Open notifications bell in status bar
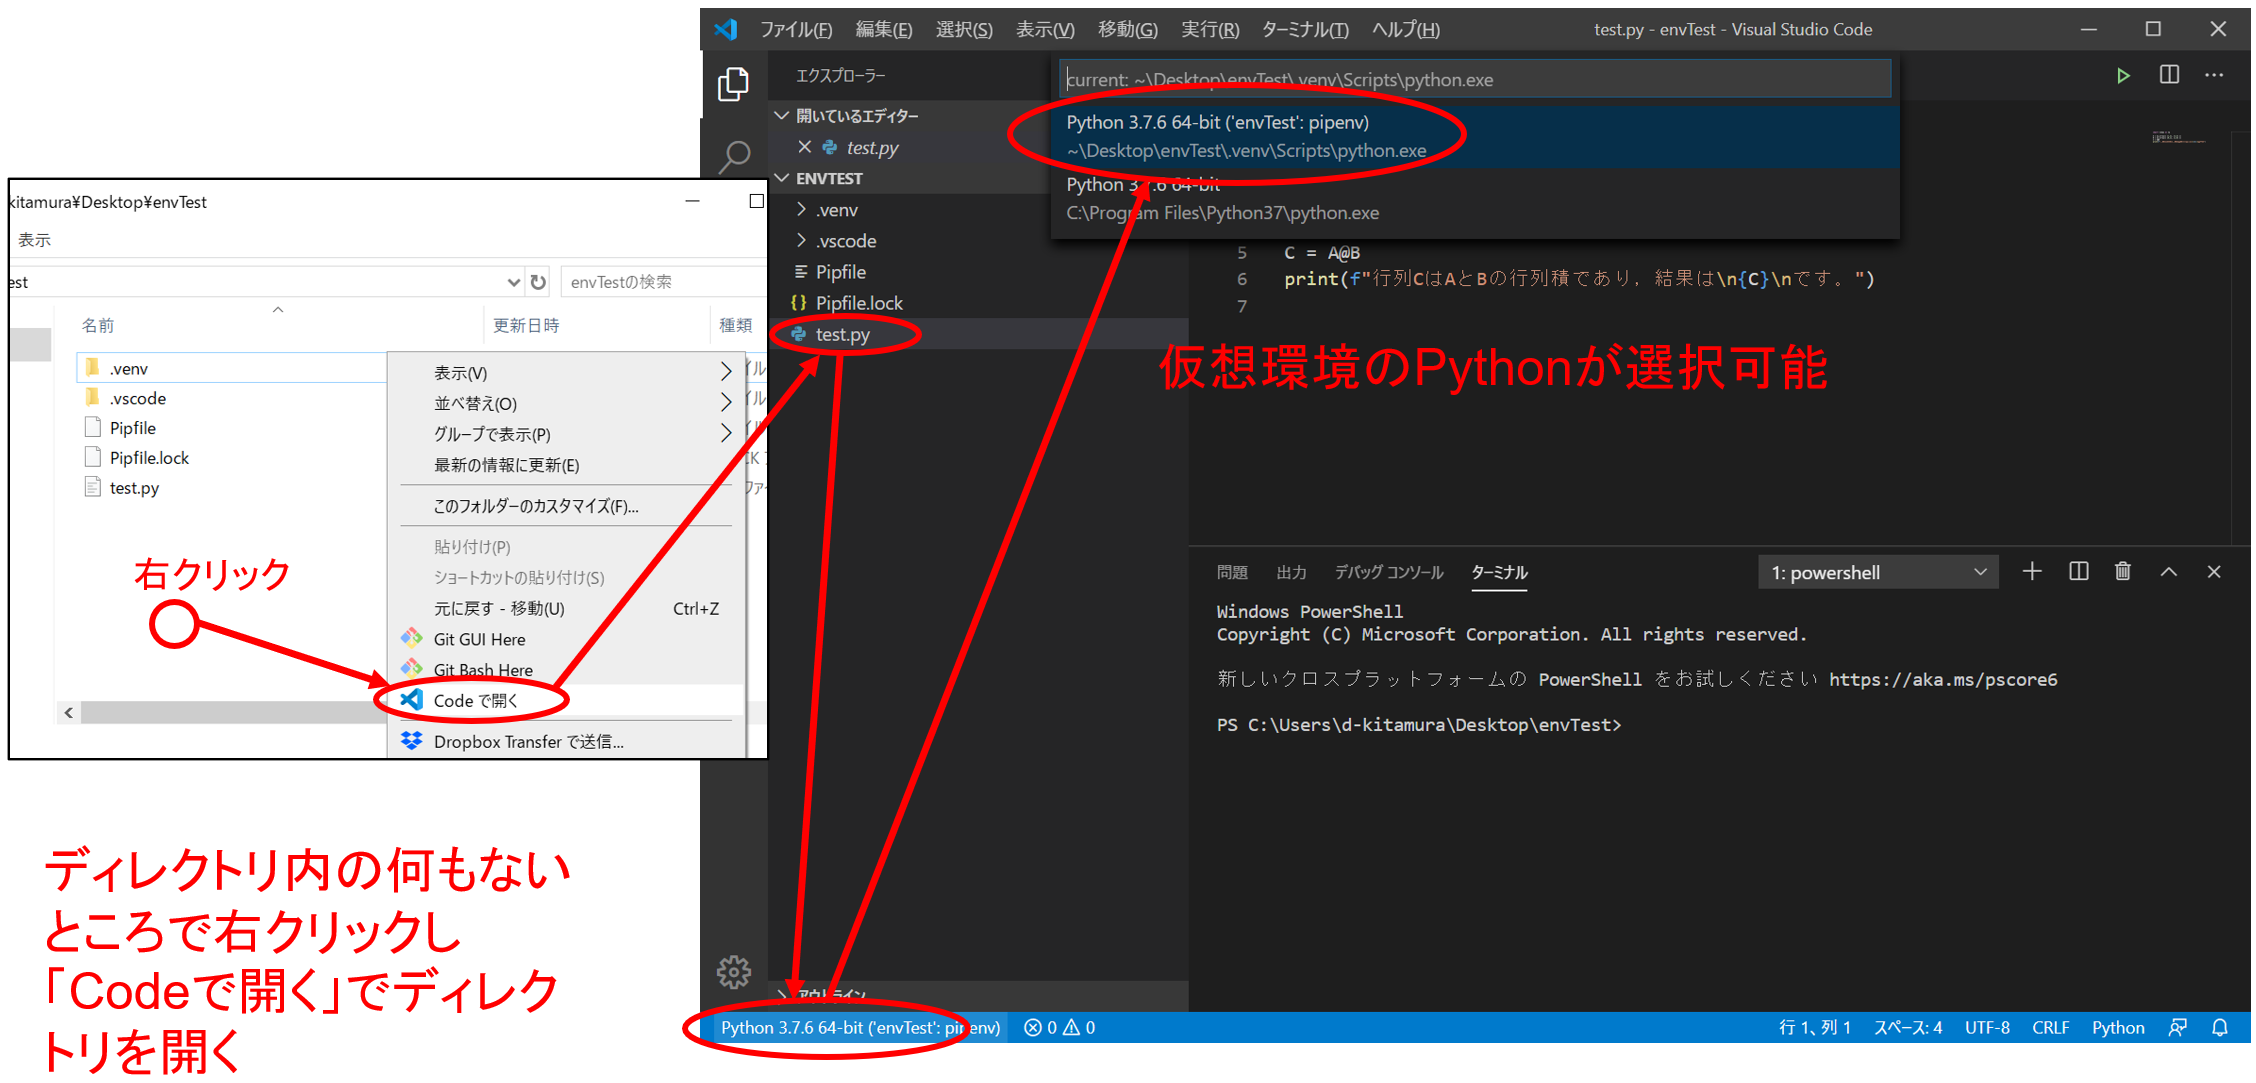This screenshot has height=1083, width=2256. [x=2219, y=1028]
